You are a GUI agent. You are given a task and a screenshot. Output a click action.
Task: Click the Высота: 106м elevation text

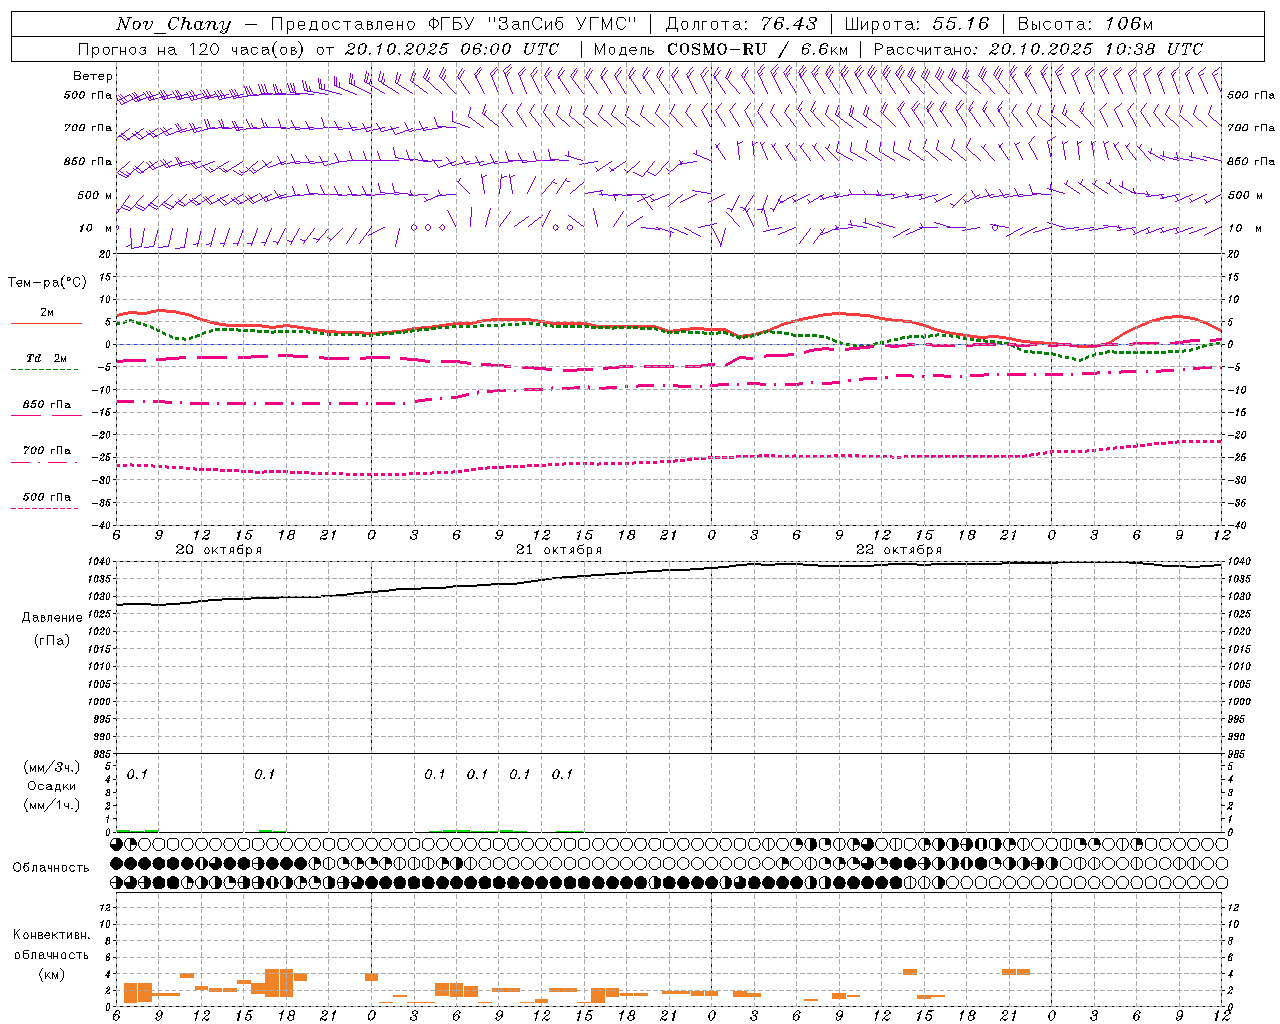coord(1085,24)
